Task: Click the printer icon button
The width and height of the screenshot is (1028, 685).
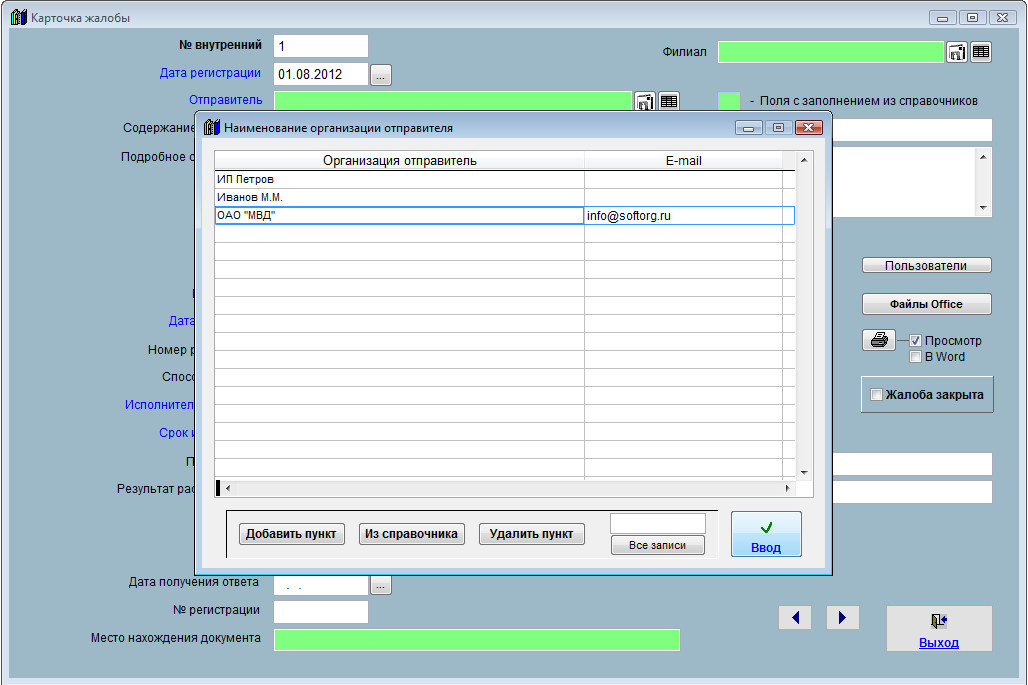Action: coord(879,340)
